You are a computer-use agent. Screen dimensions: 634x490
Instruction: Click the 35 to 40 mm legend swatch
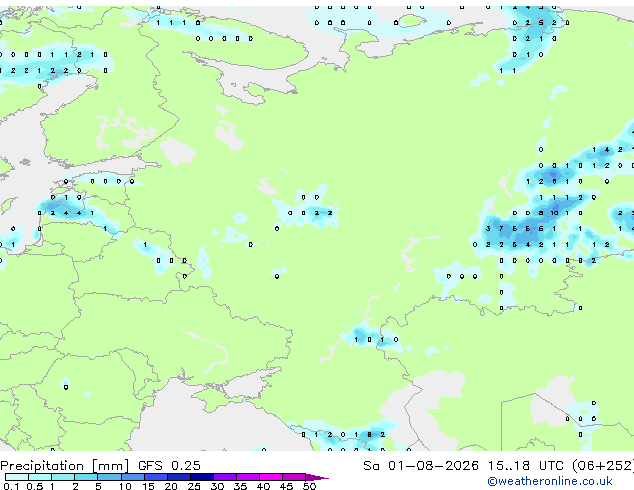coord(248,477)
